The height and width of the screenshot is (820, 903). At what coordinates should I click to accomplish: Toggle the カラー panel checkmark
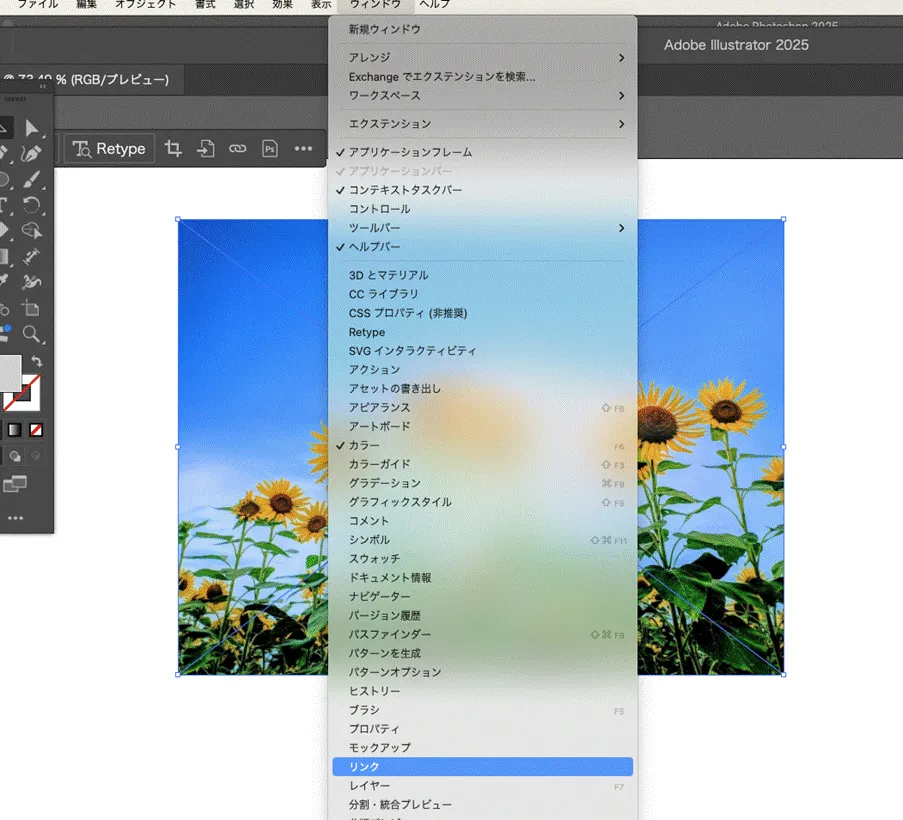pos(365,446)
